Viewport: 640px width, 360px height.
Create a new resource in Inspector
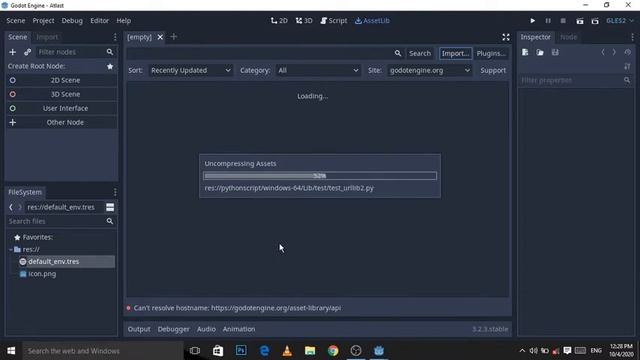click(x=525, y=52)
